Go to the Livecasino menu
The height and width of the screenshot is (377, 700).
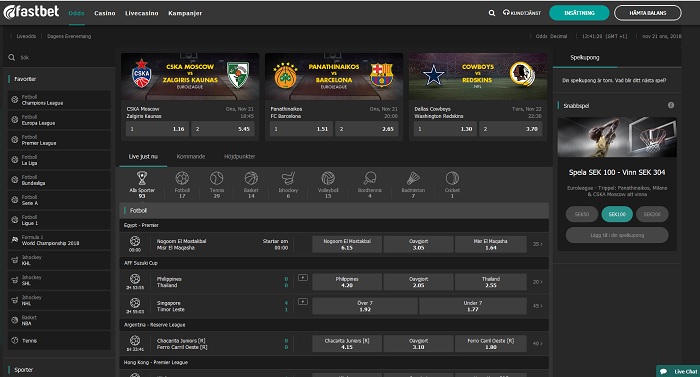142,13
